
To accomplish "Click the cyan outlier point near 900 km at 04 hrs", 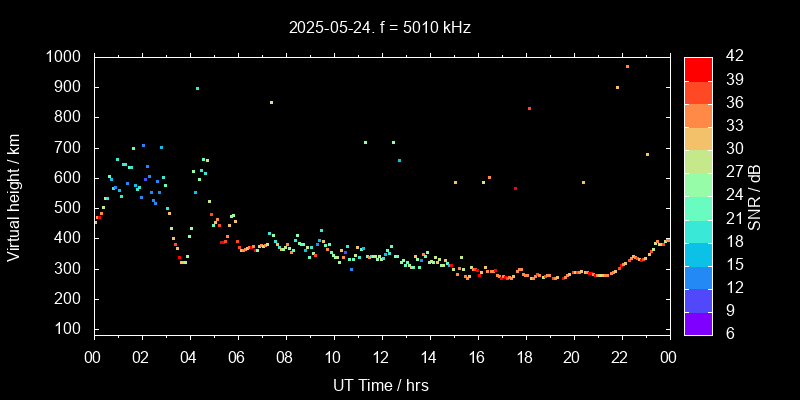I will click(x=197, y=88).
